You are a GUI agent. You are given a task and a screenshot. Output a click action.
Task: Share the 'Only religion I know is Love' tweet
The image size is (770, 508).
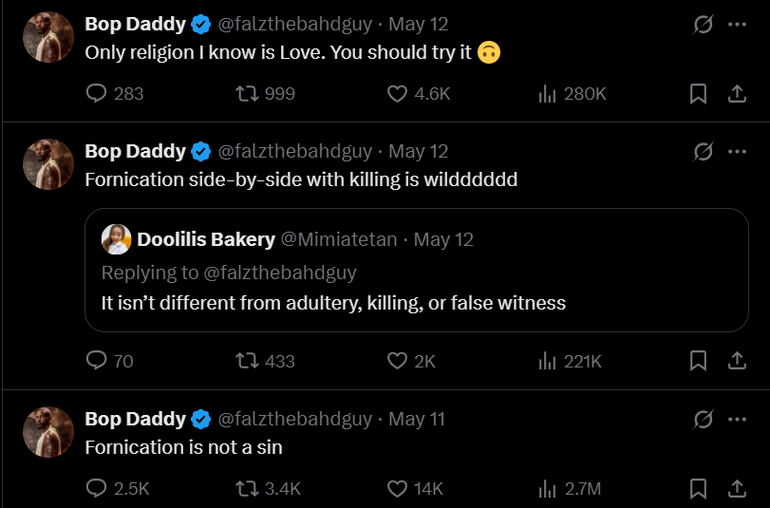(x=737, y=94)
